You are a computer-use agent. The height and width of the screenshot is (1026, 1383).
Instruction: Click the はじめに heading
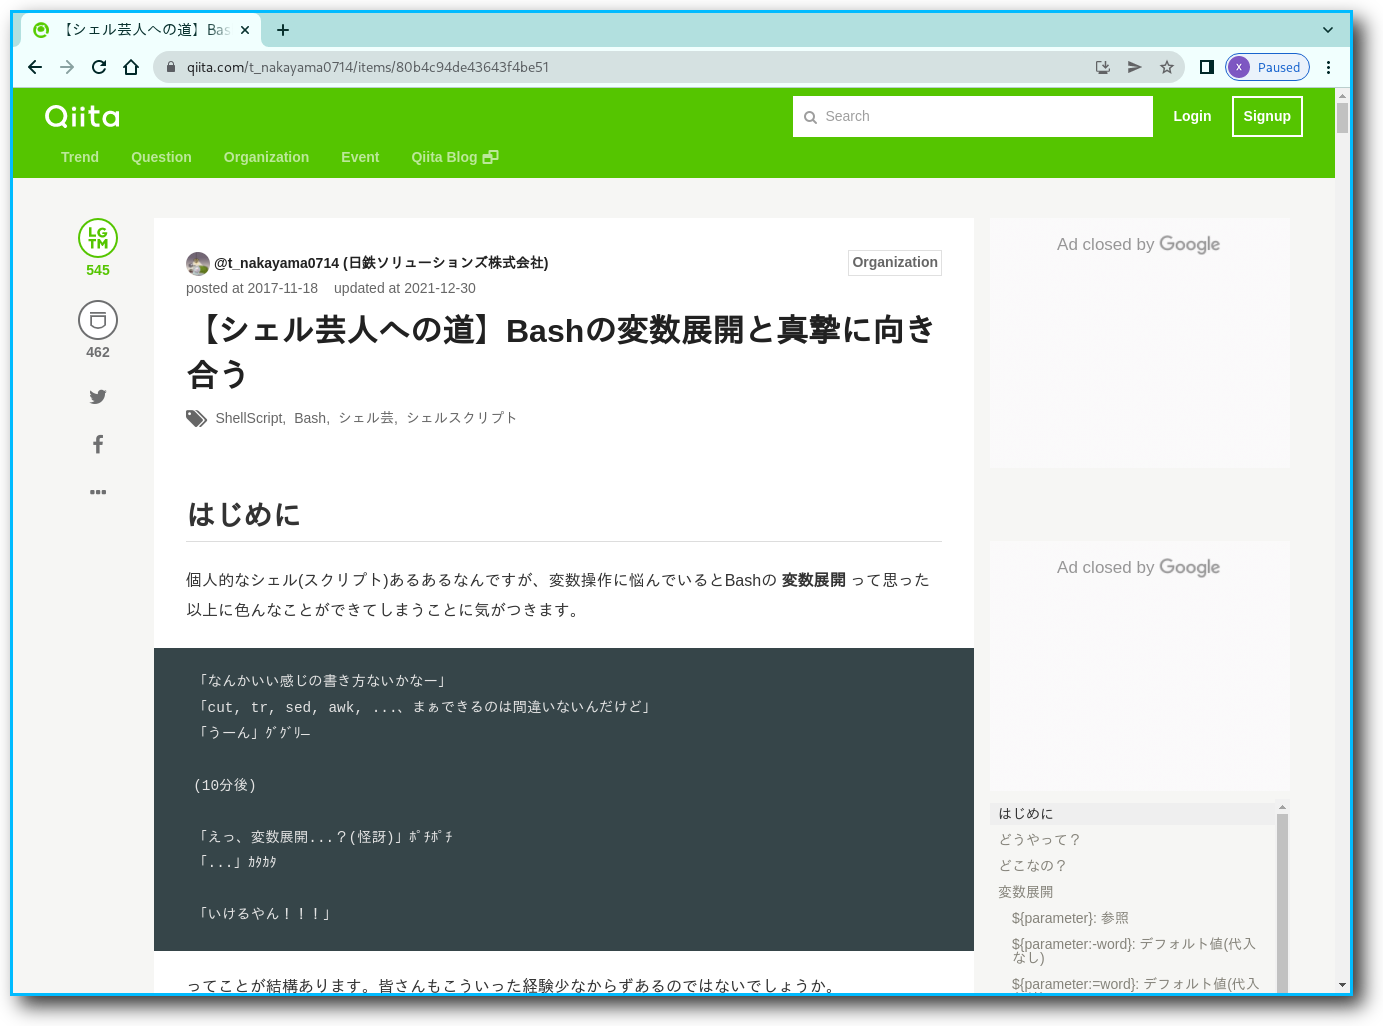(x=244, y=514)
